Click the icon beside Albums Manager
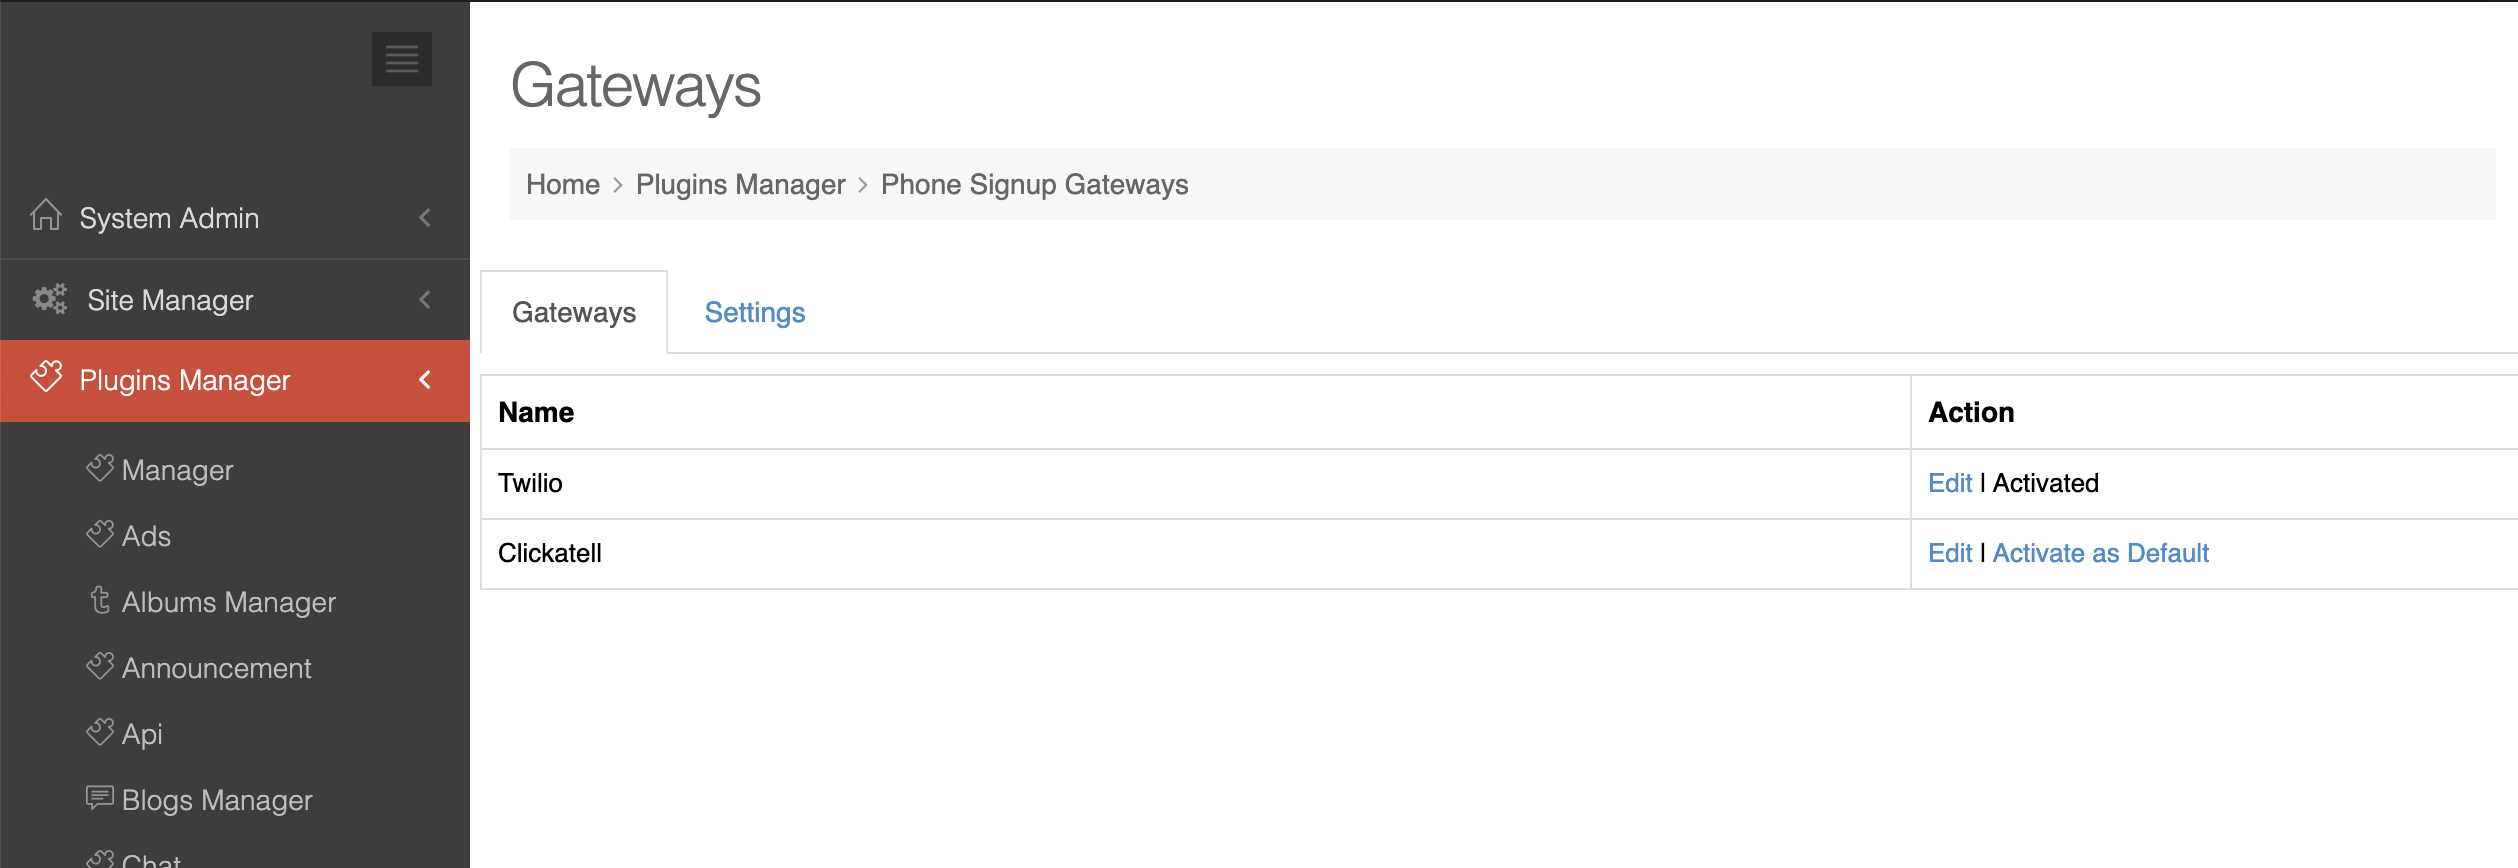The height and width of the screenshot is (868, 2518). click(100, 600)
